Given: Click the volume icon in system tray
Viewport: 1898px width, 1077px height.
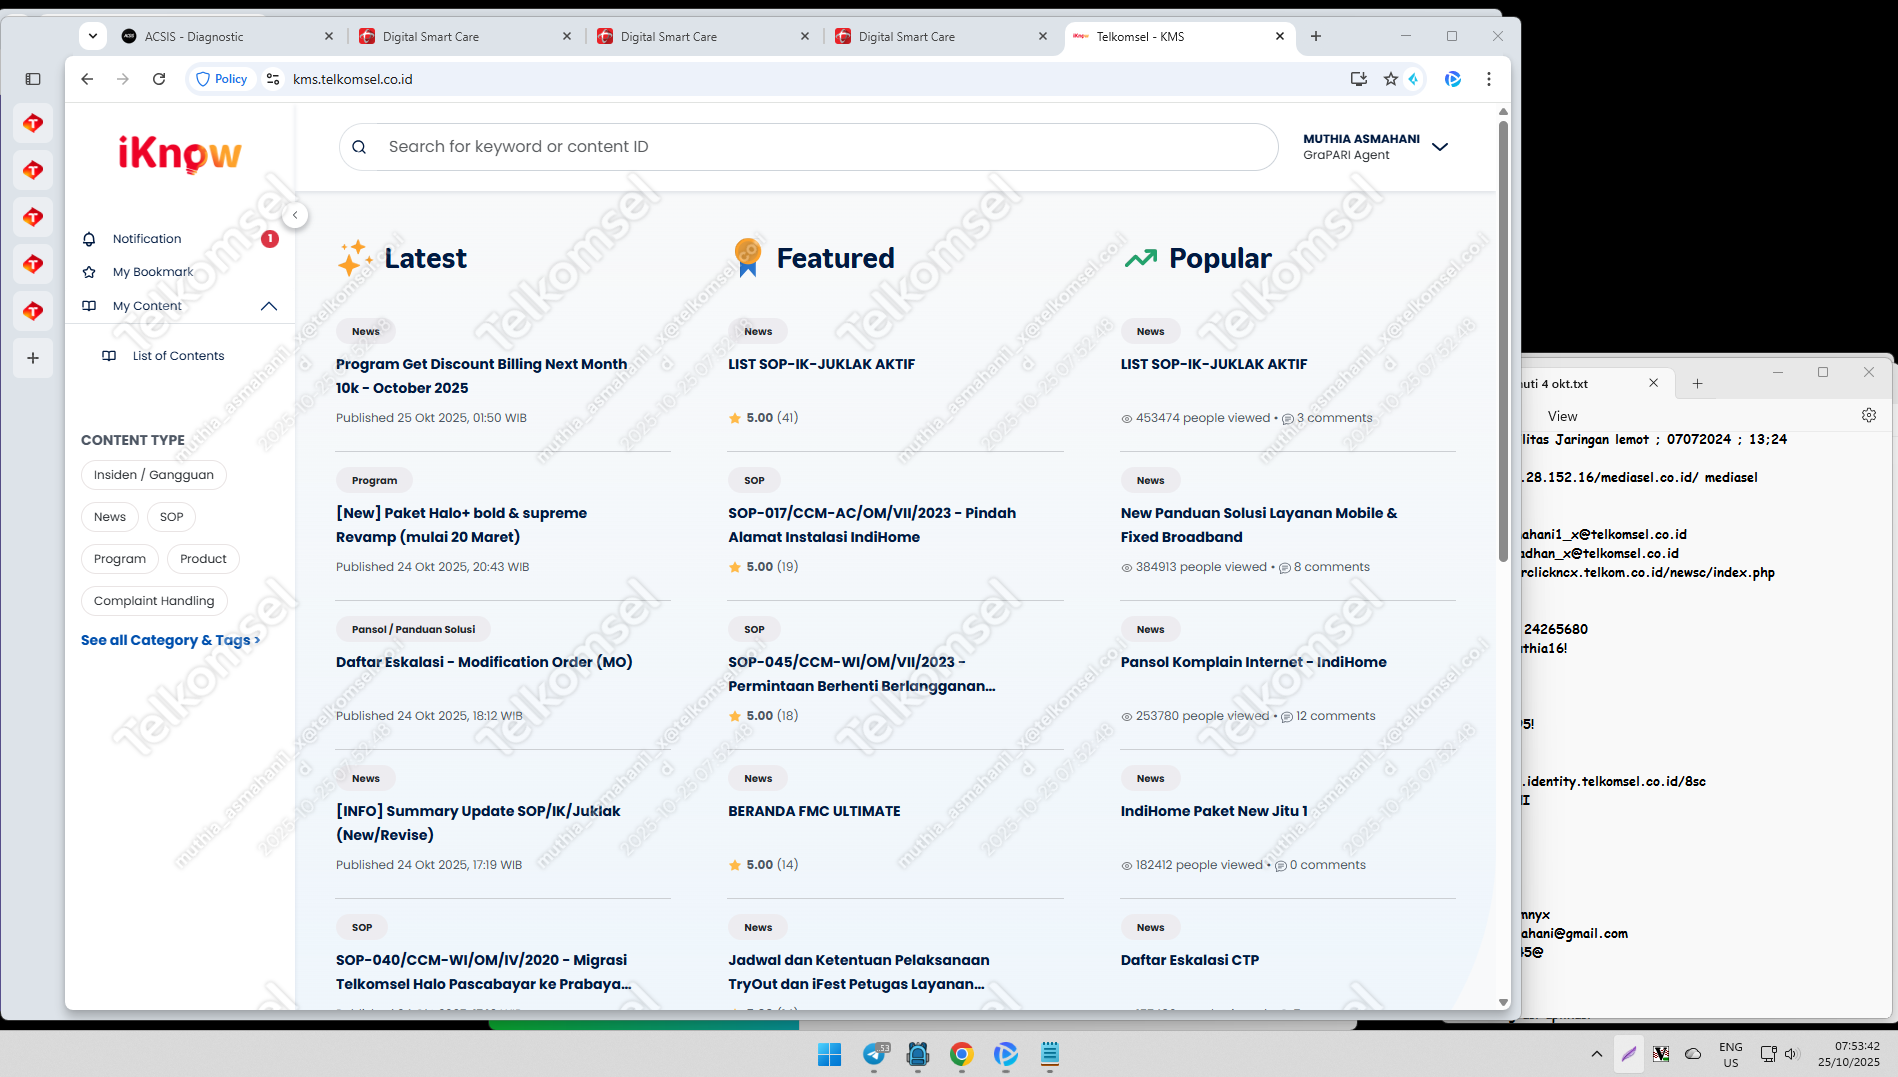Looking at the screenshot, I should pos(1791,1054).
